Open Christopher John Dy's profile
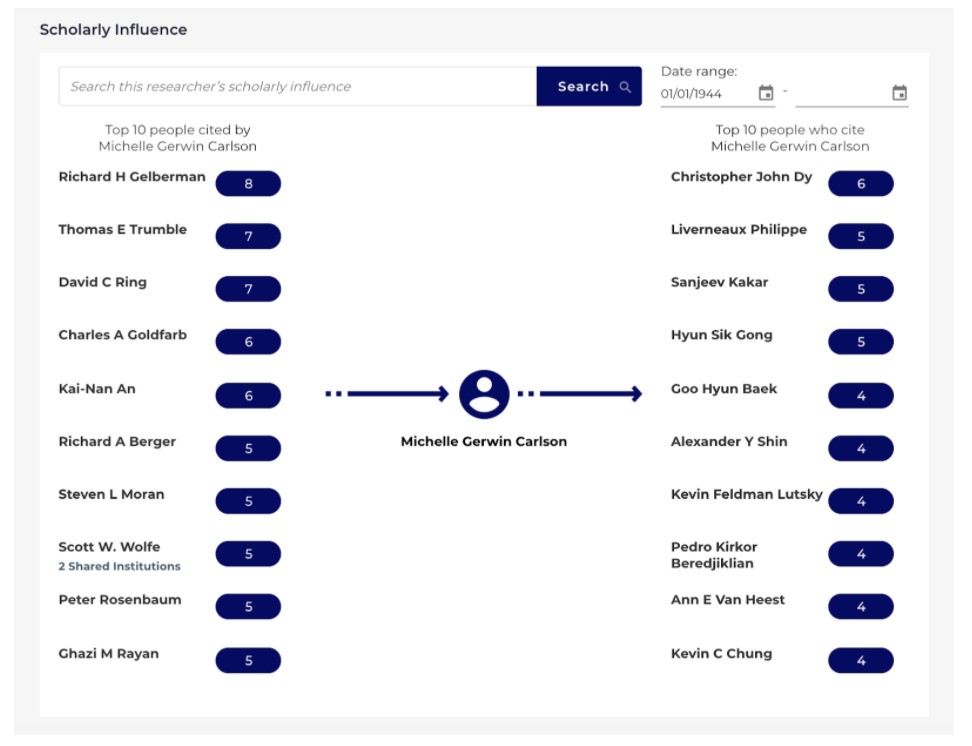972x746 pixels. tap(741, 177)
